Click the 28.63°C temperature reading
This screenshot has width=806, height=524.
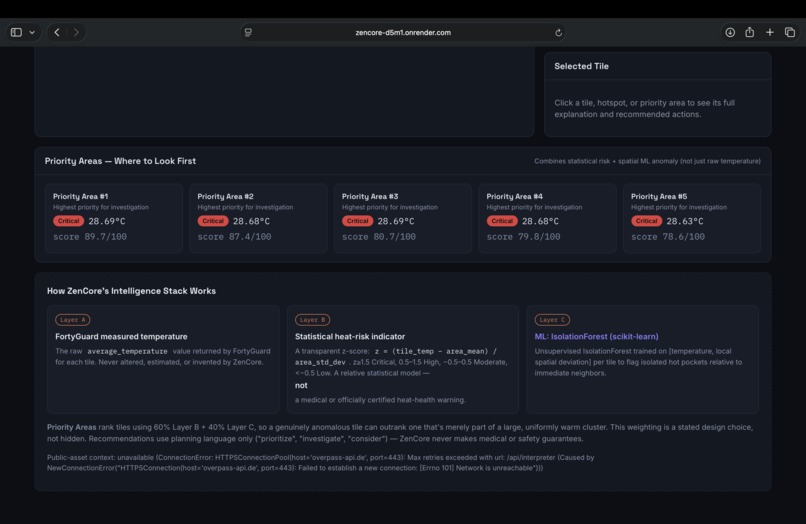[685, 221]
